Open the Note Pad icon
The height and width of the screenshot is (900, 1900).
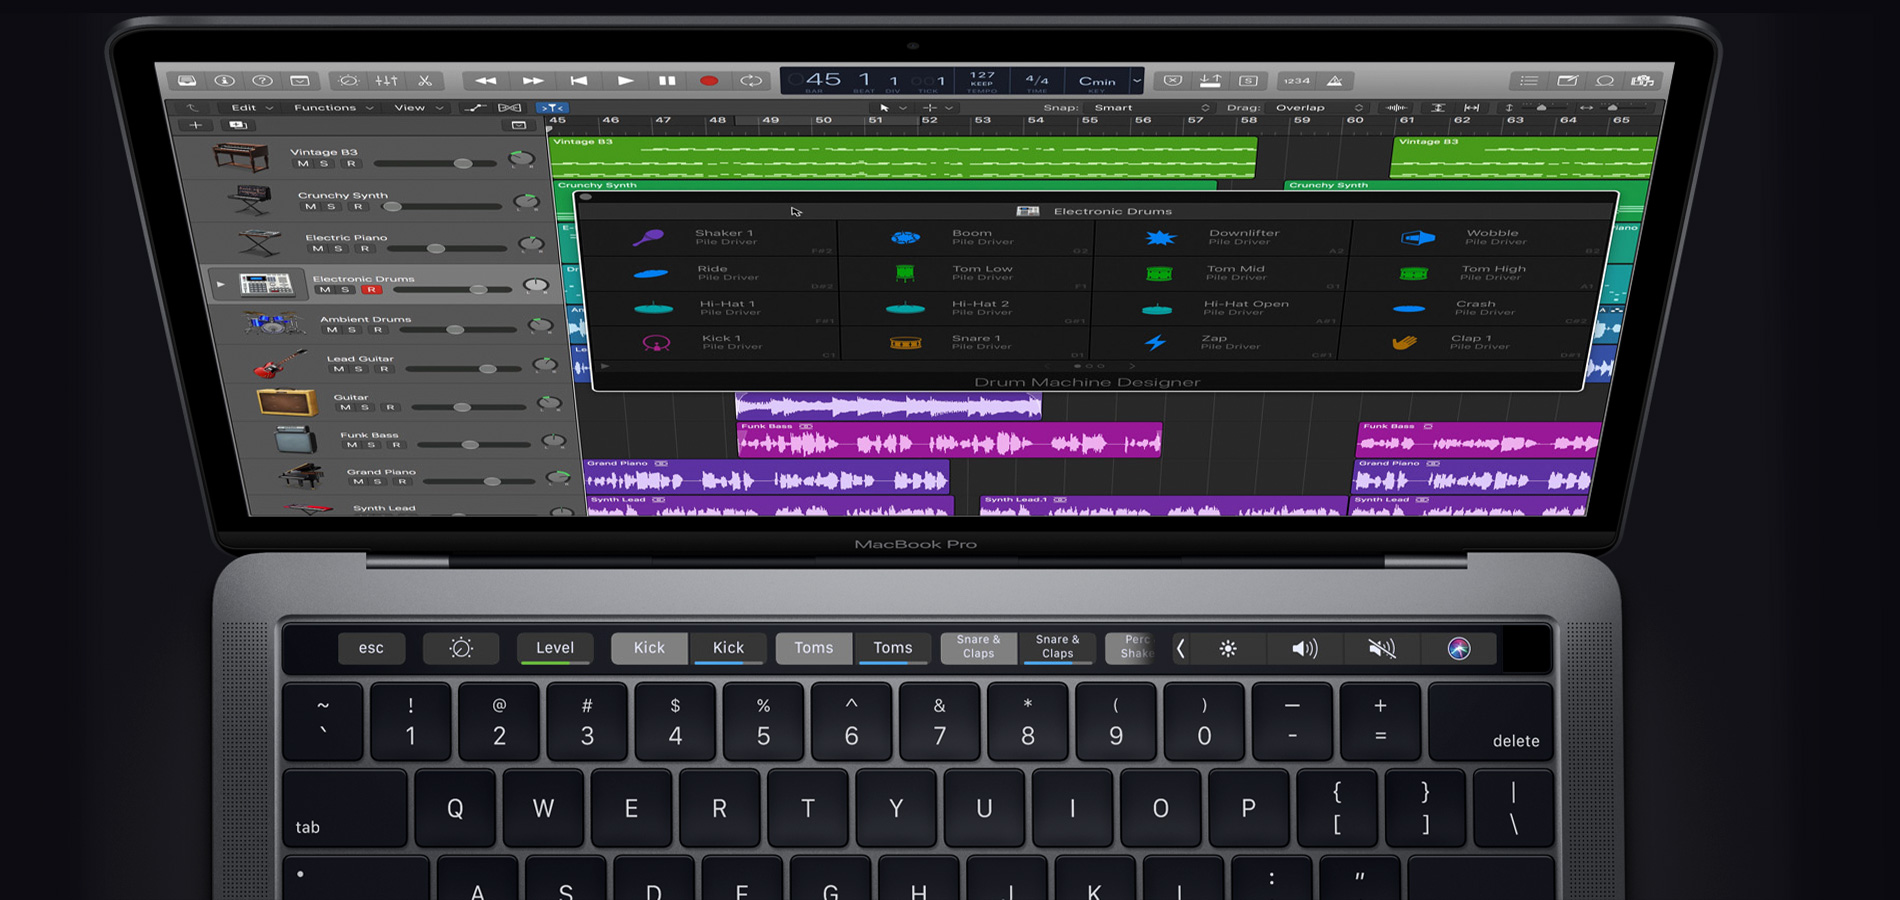click(1567, 81)
